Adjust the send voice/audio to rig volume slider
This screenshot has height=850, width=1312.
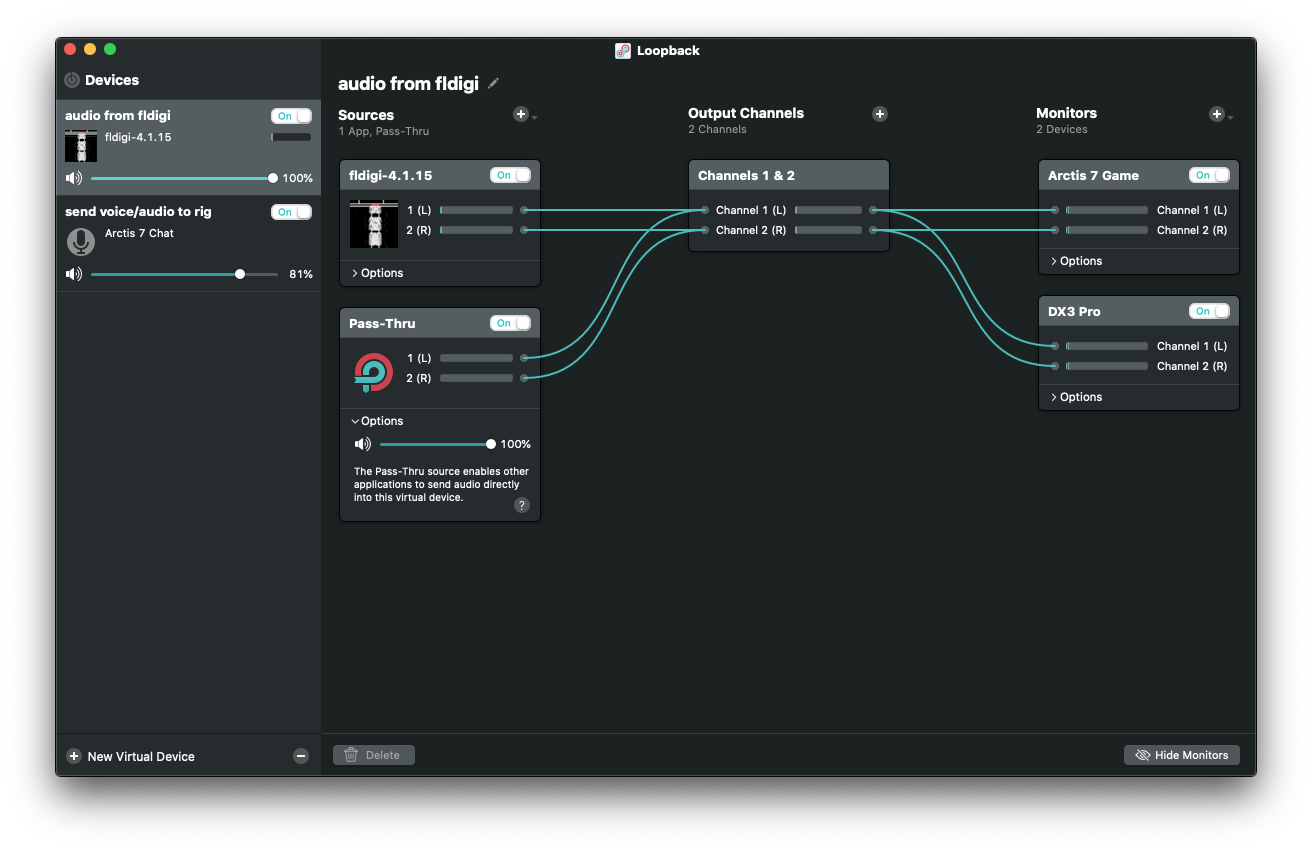pos(240,274)
